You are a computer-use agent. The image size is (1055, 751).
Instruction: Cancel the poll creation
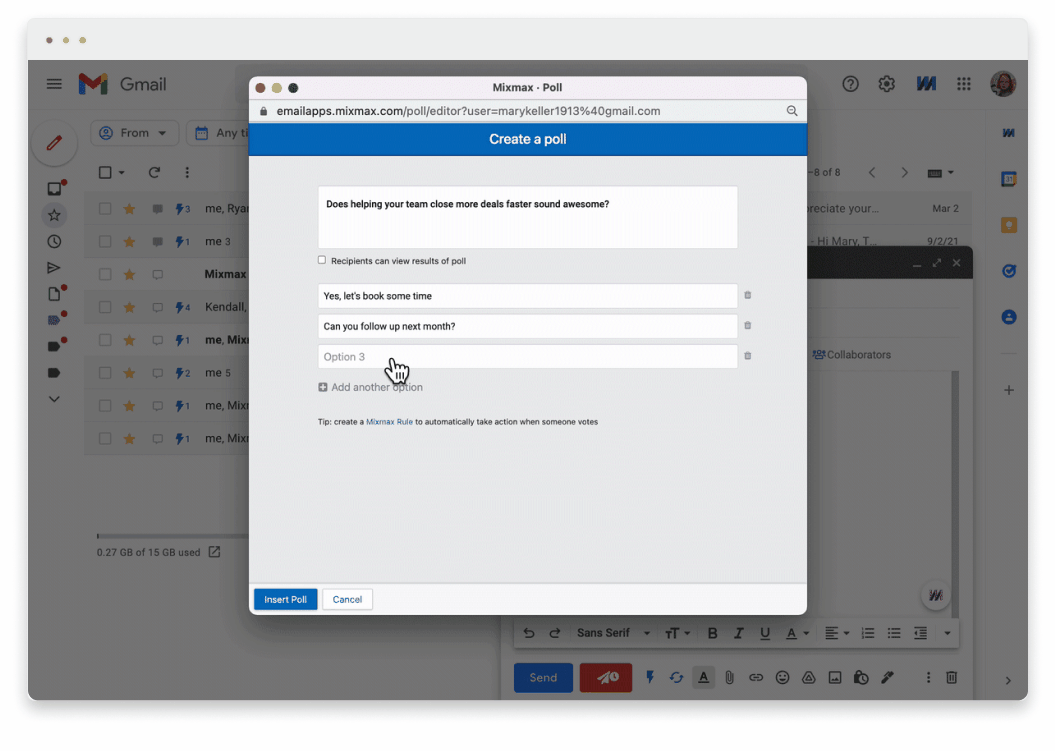347,599
